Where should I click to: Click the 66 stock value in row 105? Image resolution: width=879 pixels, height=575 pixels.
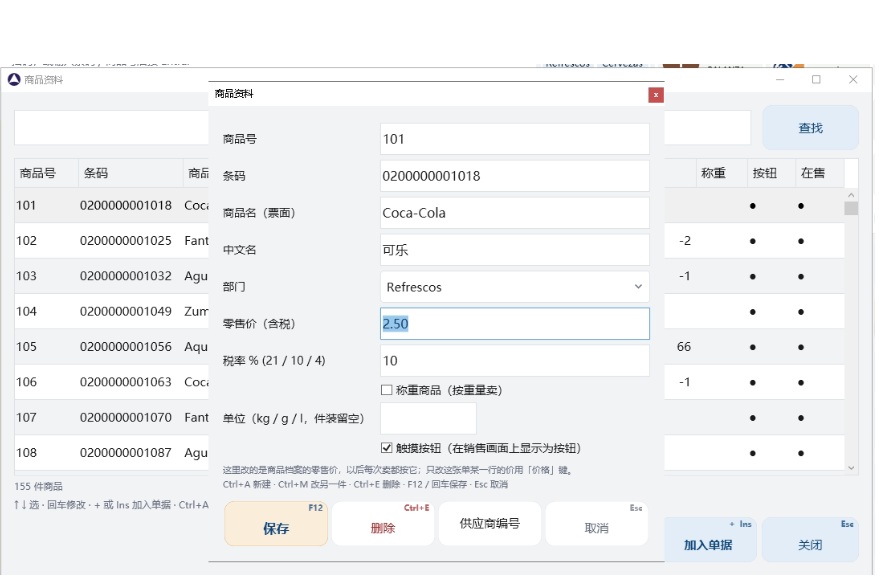(x=684, y=347)
